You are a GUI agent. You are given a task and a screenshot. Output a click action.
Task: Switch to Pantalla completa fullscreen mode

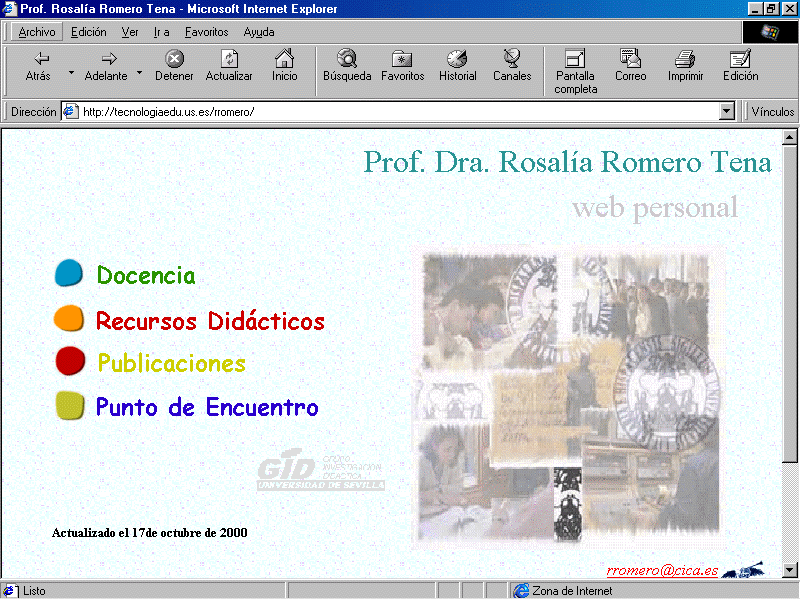(x=576, y=70)
